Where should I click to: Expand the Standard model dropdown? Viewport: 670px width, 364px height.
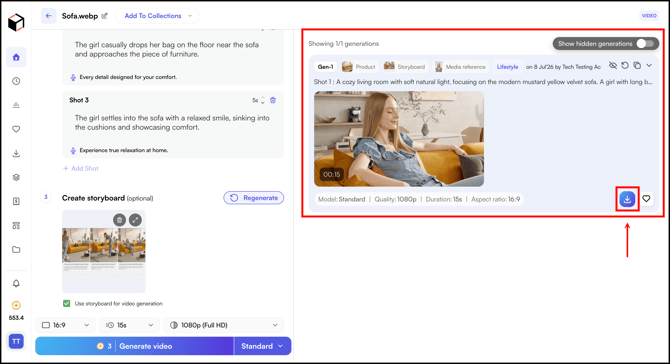tap(262, 346)
